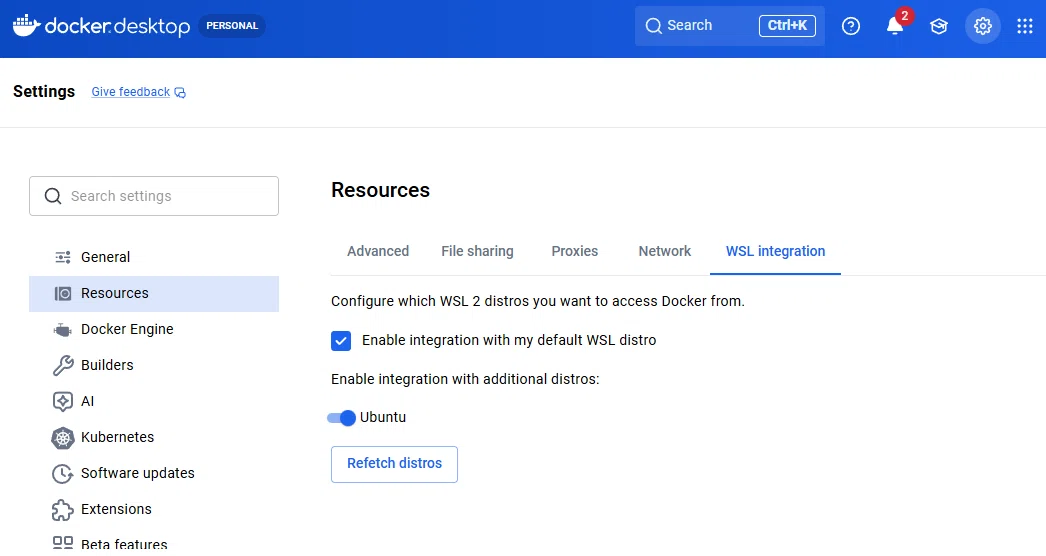
Task: Click the 'Ubuntu' distro label
Action: point(383,418)
